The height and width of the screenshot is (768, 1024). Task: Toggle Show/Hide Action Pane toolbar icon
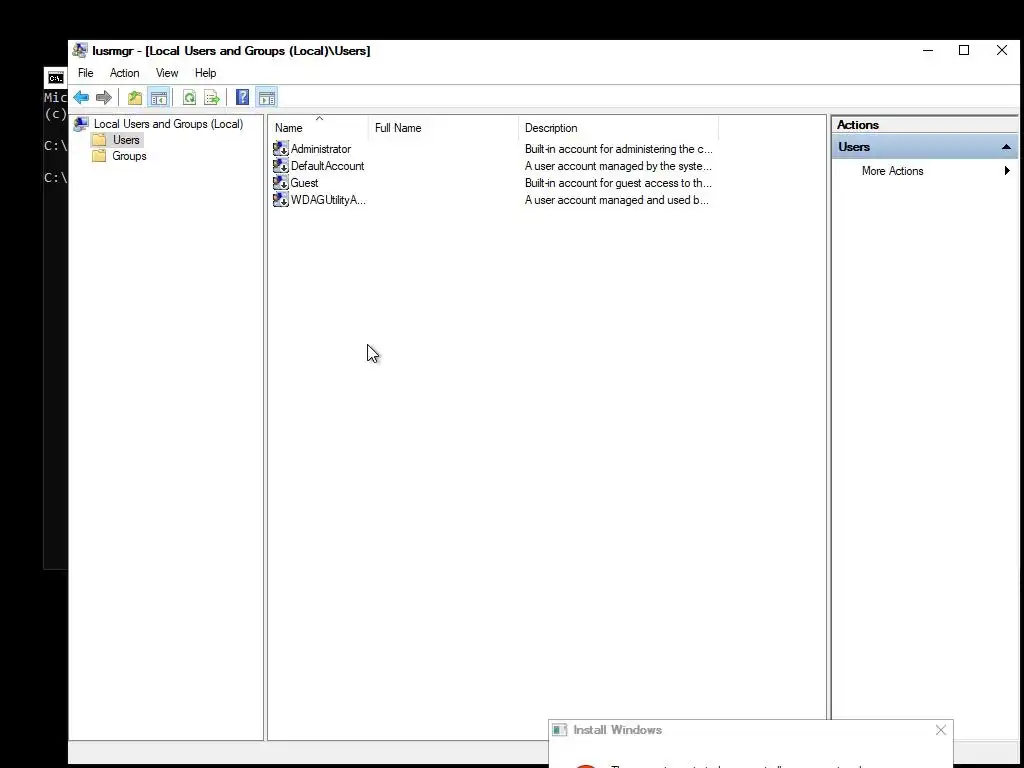pos(266,98)
